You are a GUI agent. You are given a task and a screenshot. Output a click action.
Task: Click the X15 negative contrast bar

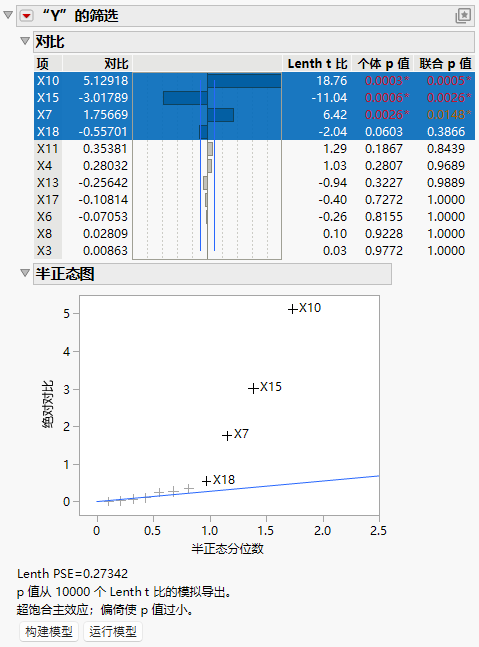click(x=185, y=98)
